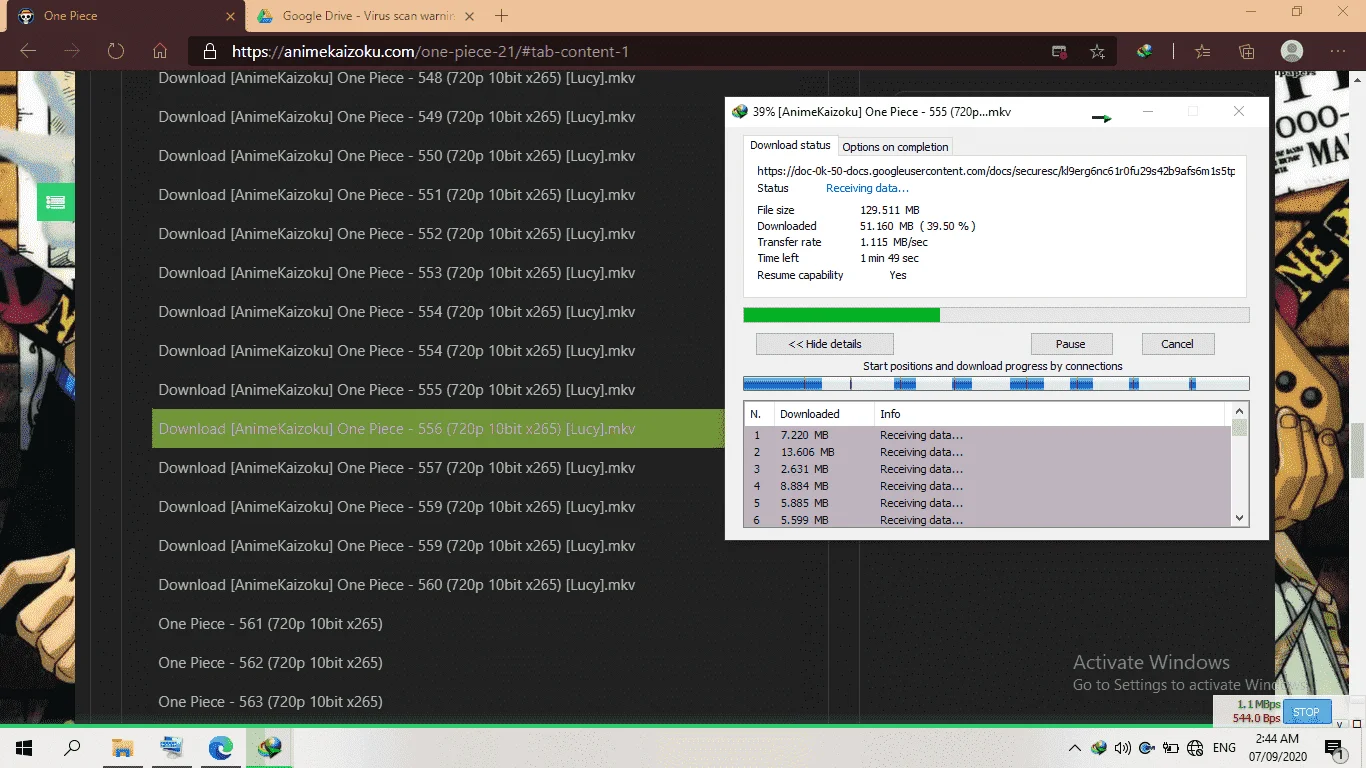Refresh the animekaizoku page

pyautogui.click(x=116, y=51)
